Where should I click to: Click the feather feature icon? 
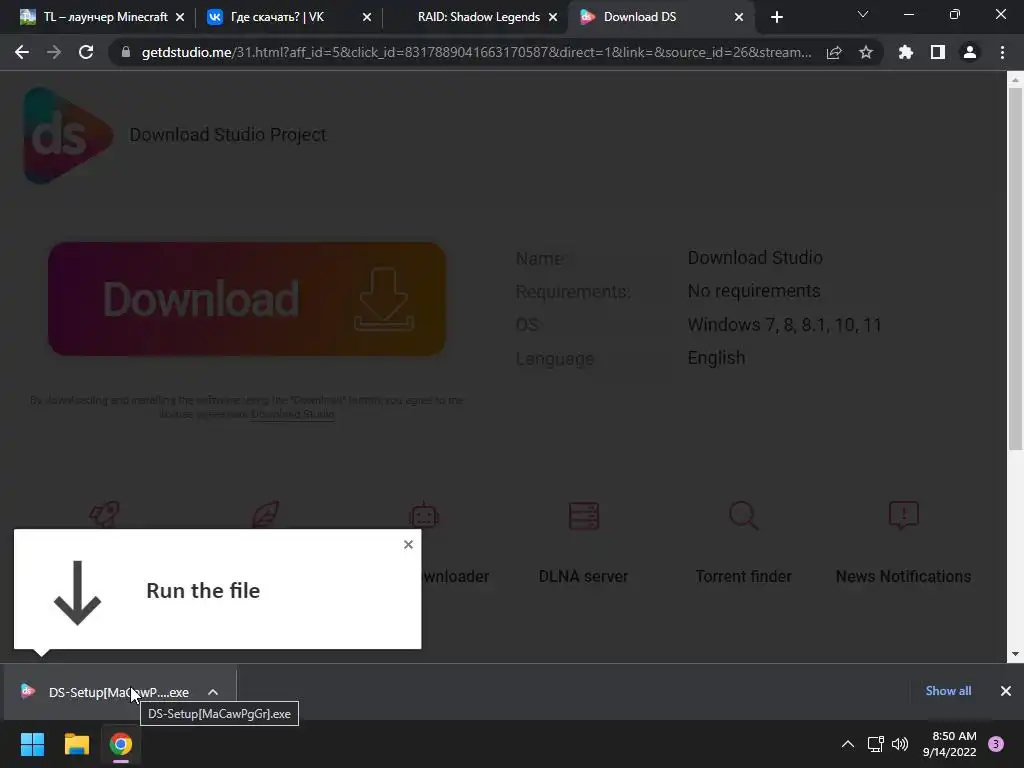(x=265, y=514)
